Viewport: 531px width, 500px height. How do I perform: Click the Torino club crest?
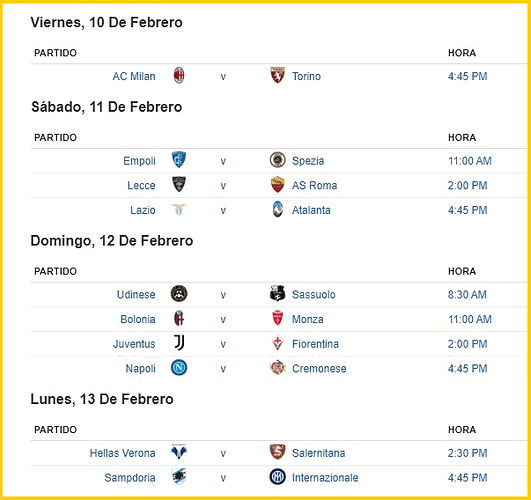point(277,75)
